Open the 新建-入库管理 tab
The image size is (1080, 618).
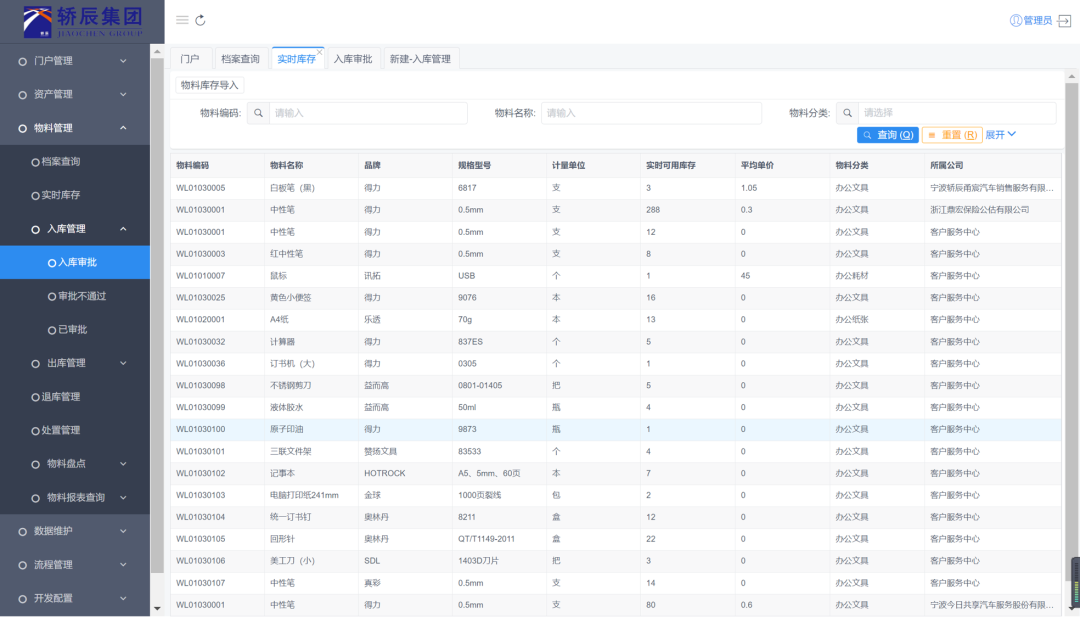tap(420, 59)
